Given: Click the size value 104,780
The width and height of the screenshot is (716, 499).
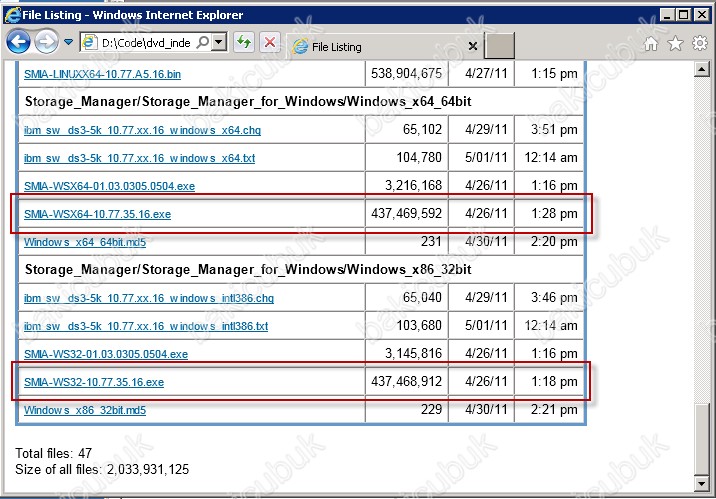Looking at the screenshot, I should pyautogui.click(x=419, y=158).
